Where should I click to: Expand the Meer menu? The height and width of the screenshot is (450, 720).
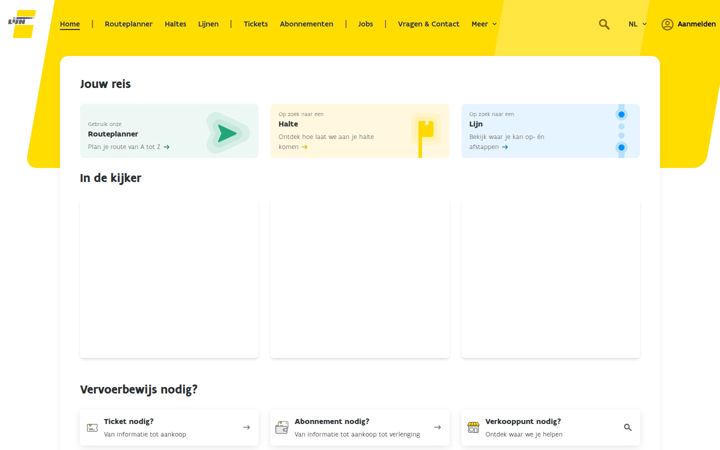tap(484, 24)
